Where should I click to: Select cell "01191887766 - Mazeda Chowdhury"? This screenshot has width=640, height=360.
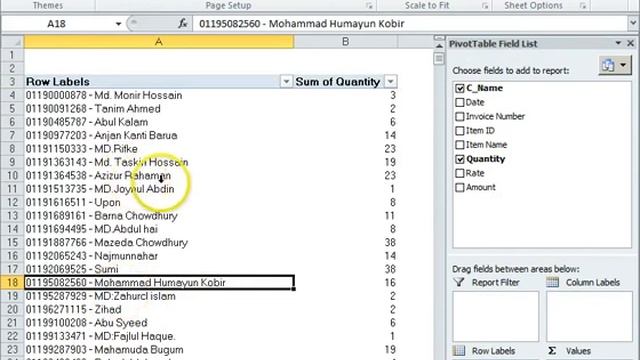pyautogui.click(x=159, y=242)
